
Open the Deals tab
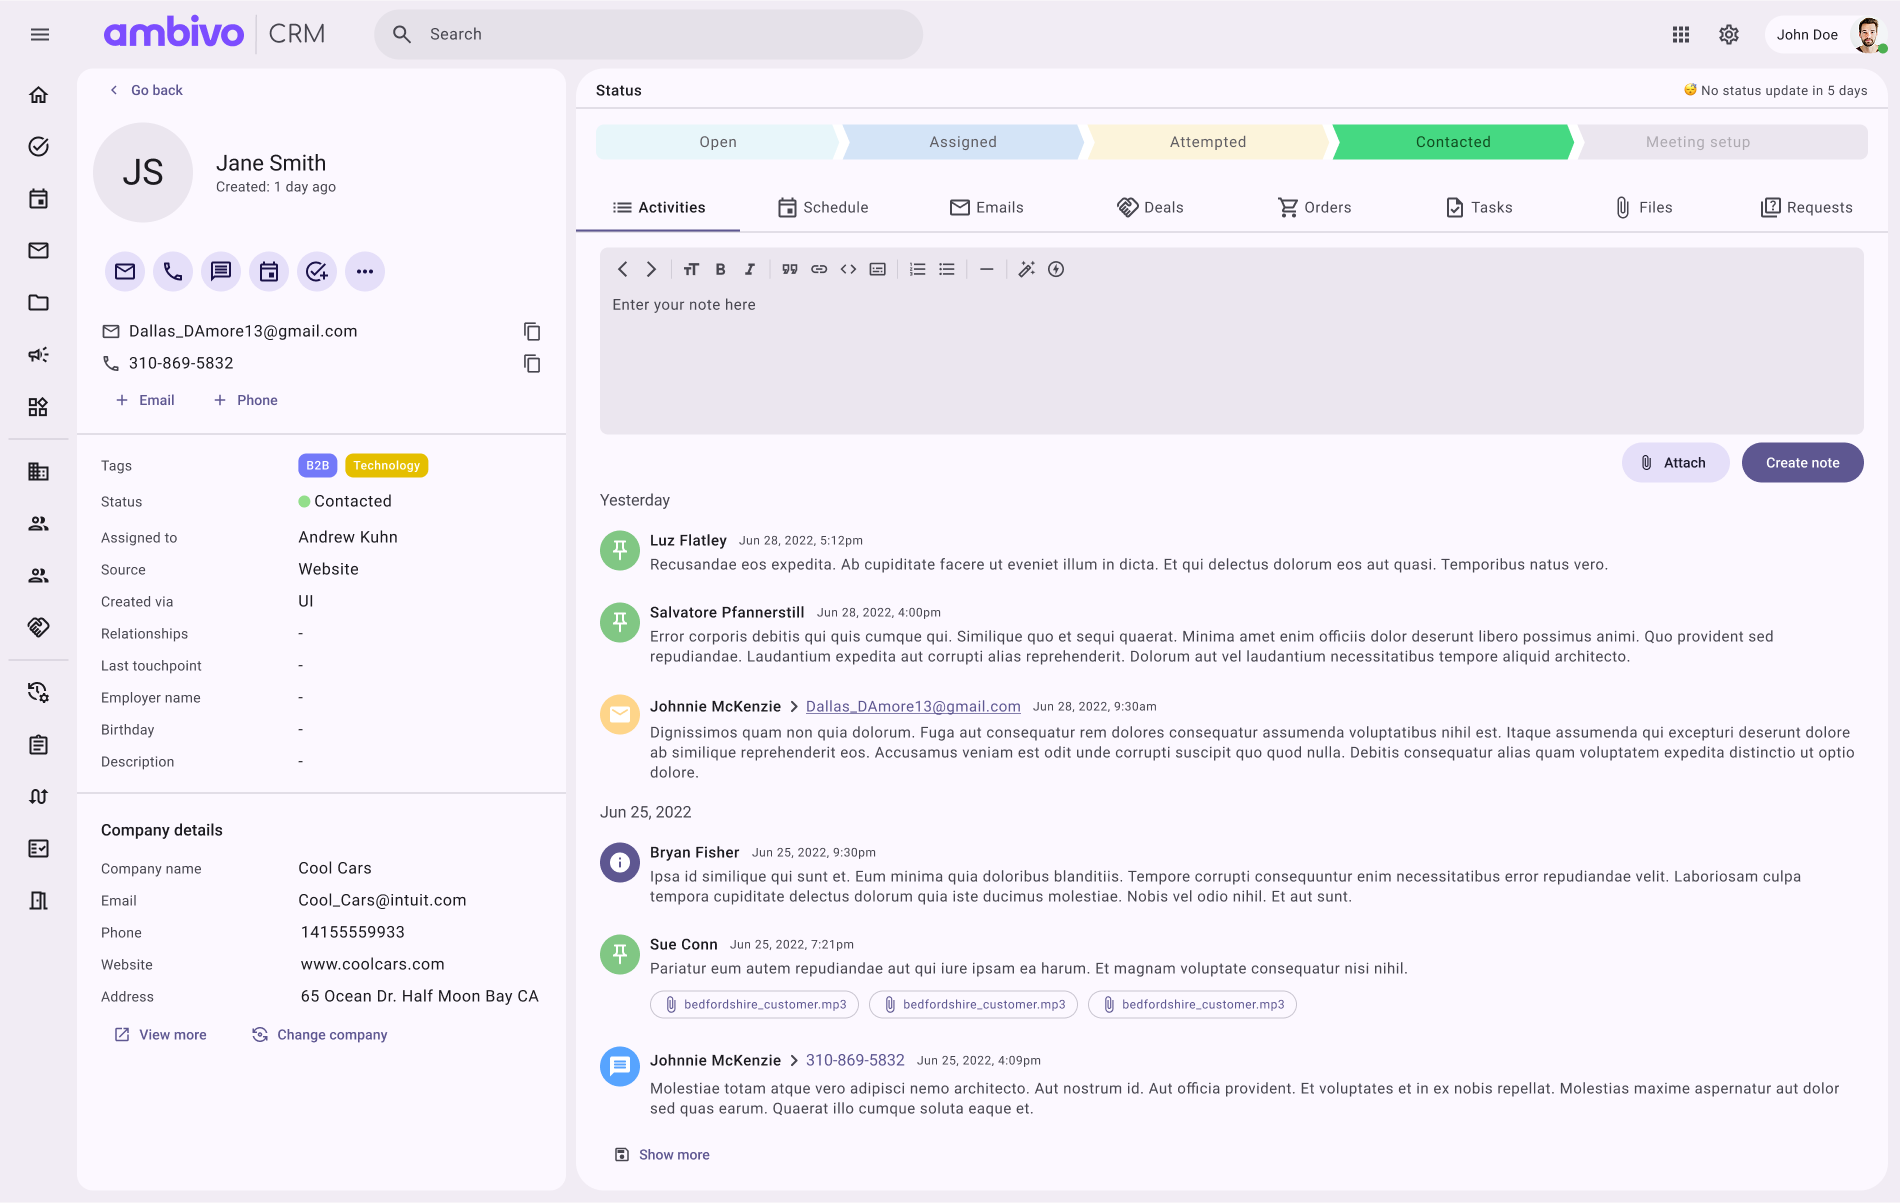point(1151,207)
